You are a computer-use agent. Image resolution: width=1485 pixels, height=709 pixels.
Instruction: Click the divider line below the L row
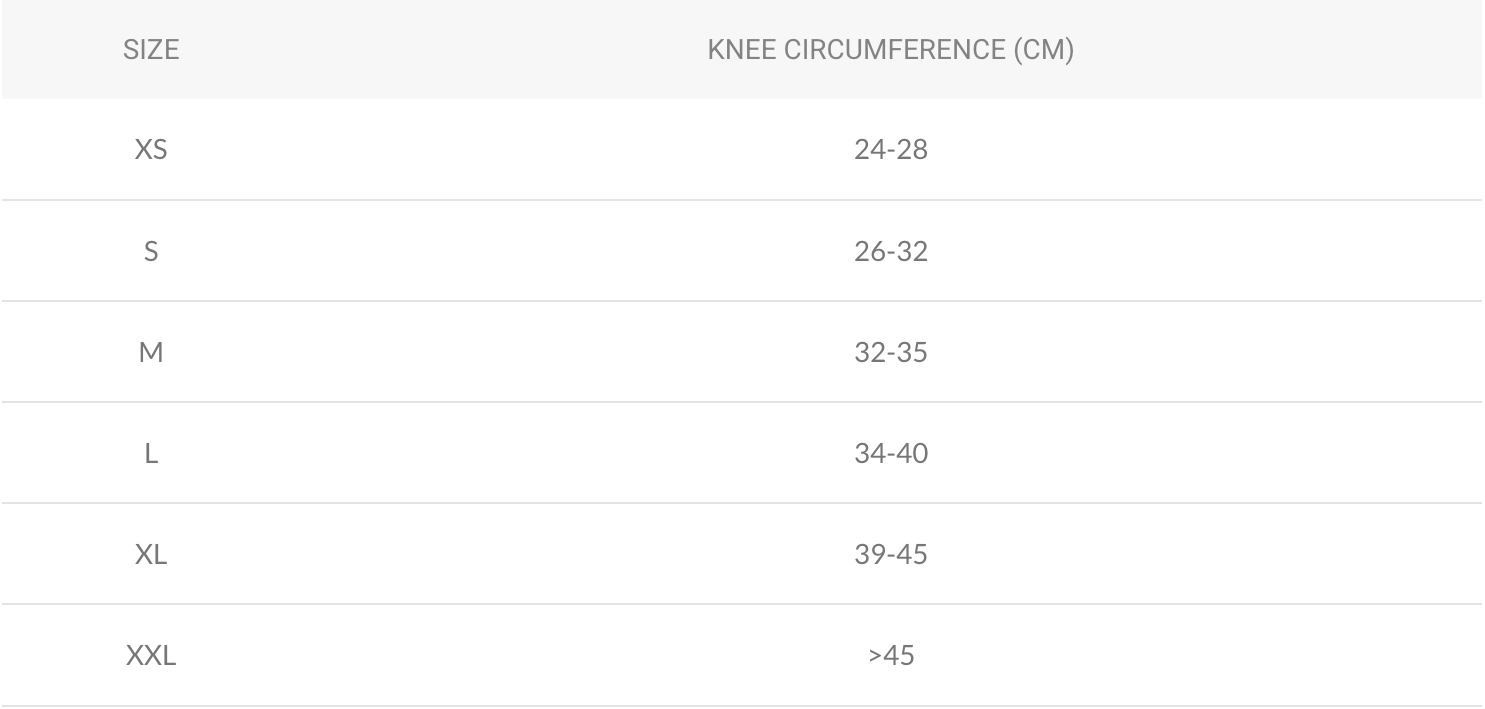(x=742, y=503)
